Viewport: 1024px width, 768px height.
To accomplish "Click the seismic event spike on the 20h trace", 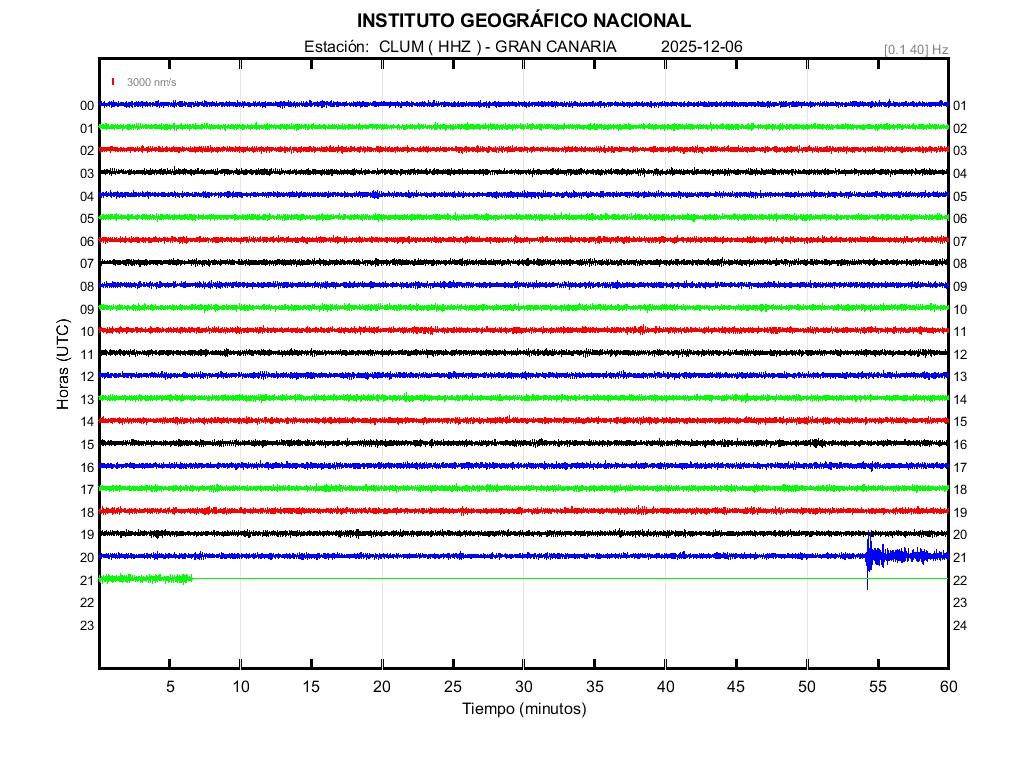I will pos(868,556).
